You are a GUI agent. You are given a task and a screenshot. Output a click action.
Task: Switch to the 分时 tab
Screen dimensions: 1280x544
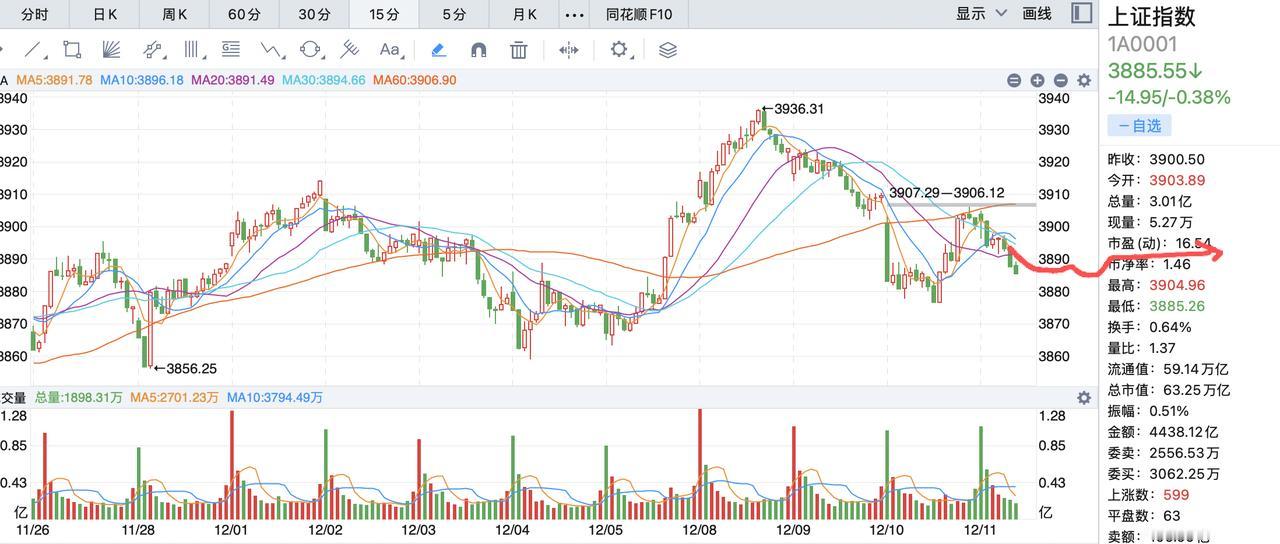pyautogui.click(x=35, y=14)
